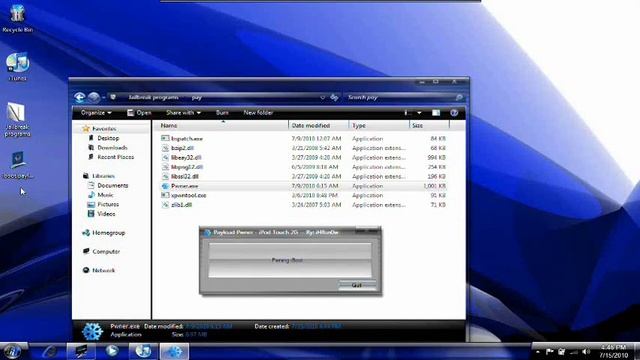Click the Burn toolbar button
Viewport: 640px width, 360px height.
click(222, 113)
